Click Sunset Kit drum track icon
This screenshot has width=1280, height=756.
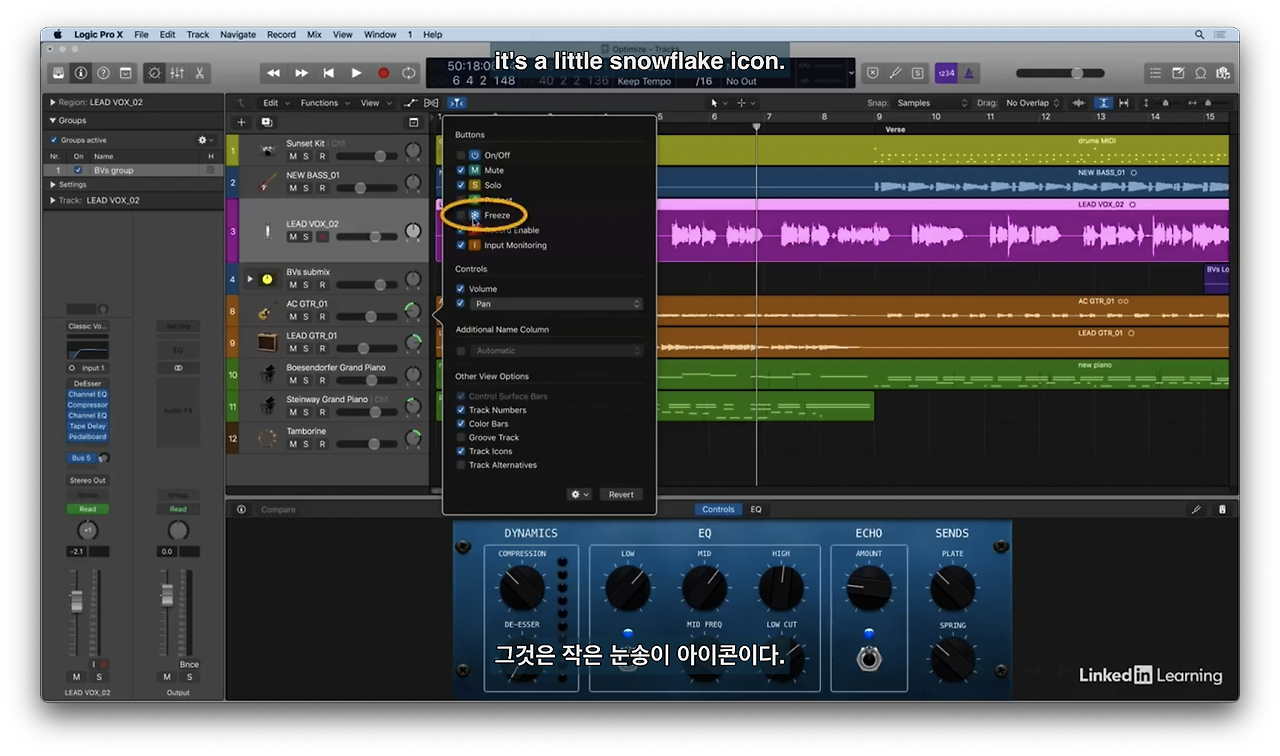268,151
